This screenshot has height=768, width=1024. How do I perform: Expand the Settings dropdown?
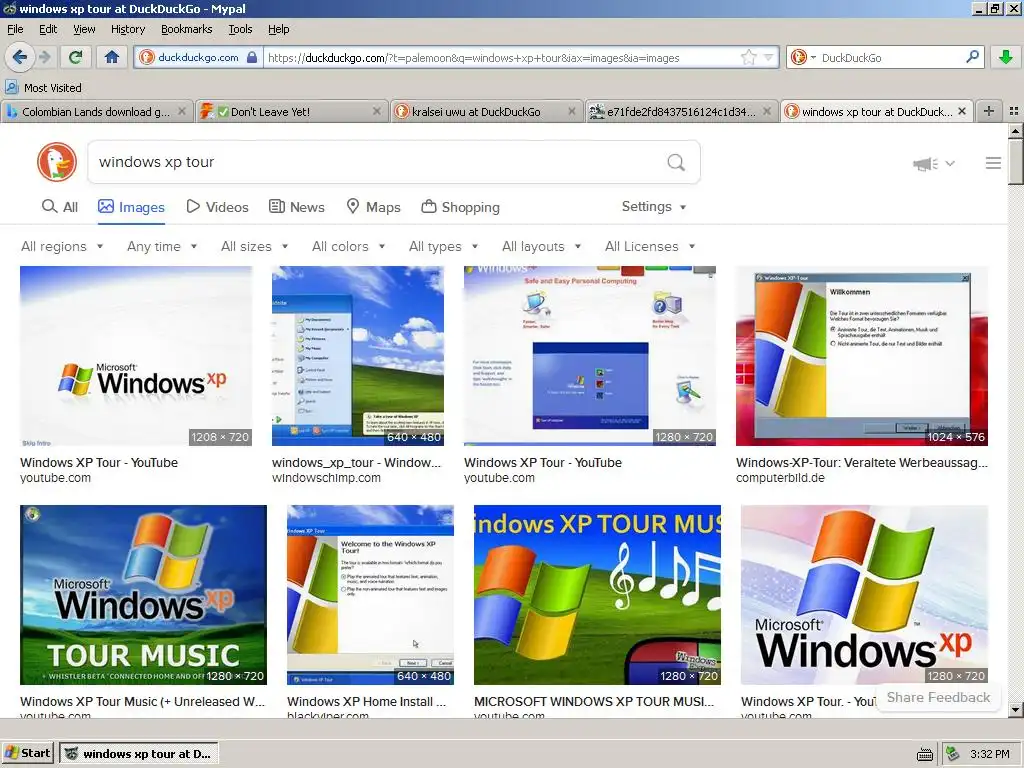[654, 206]
